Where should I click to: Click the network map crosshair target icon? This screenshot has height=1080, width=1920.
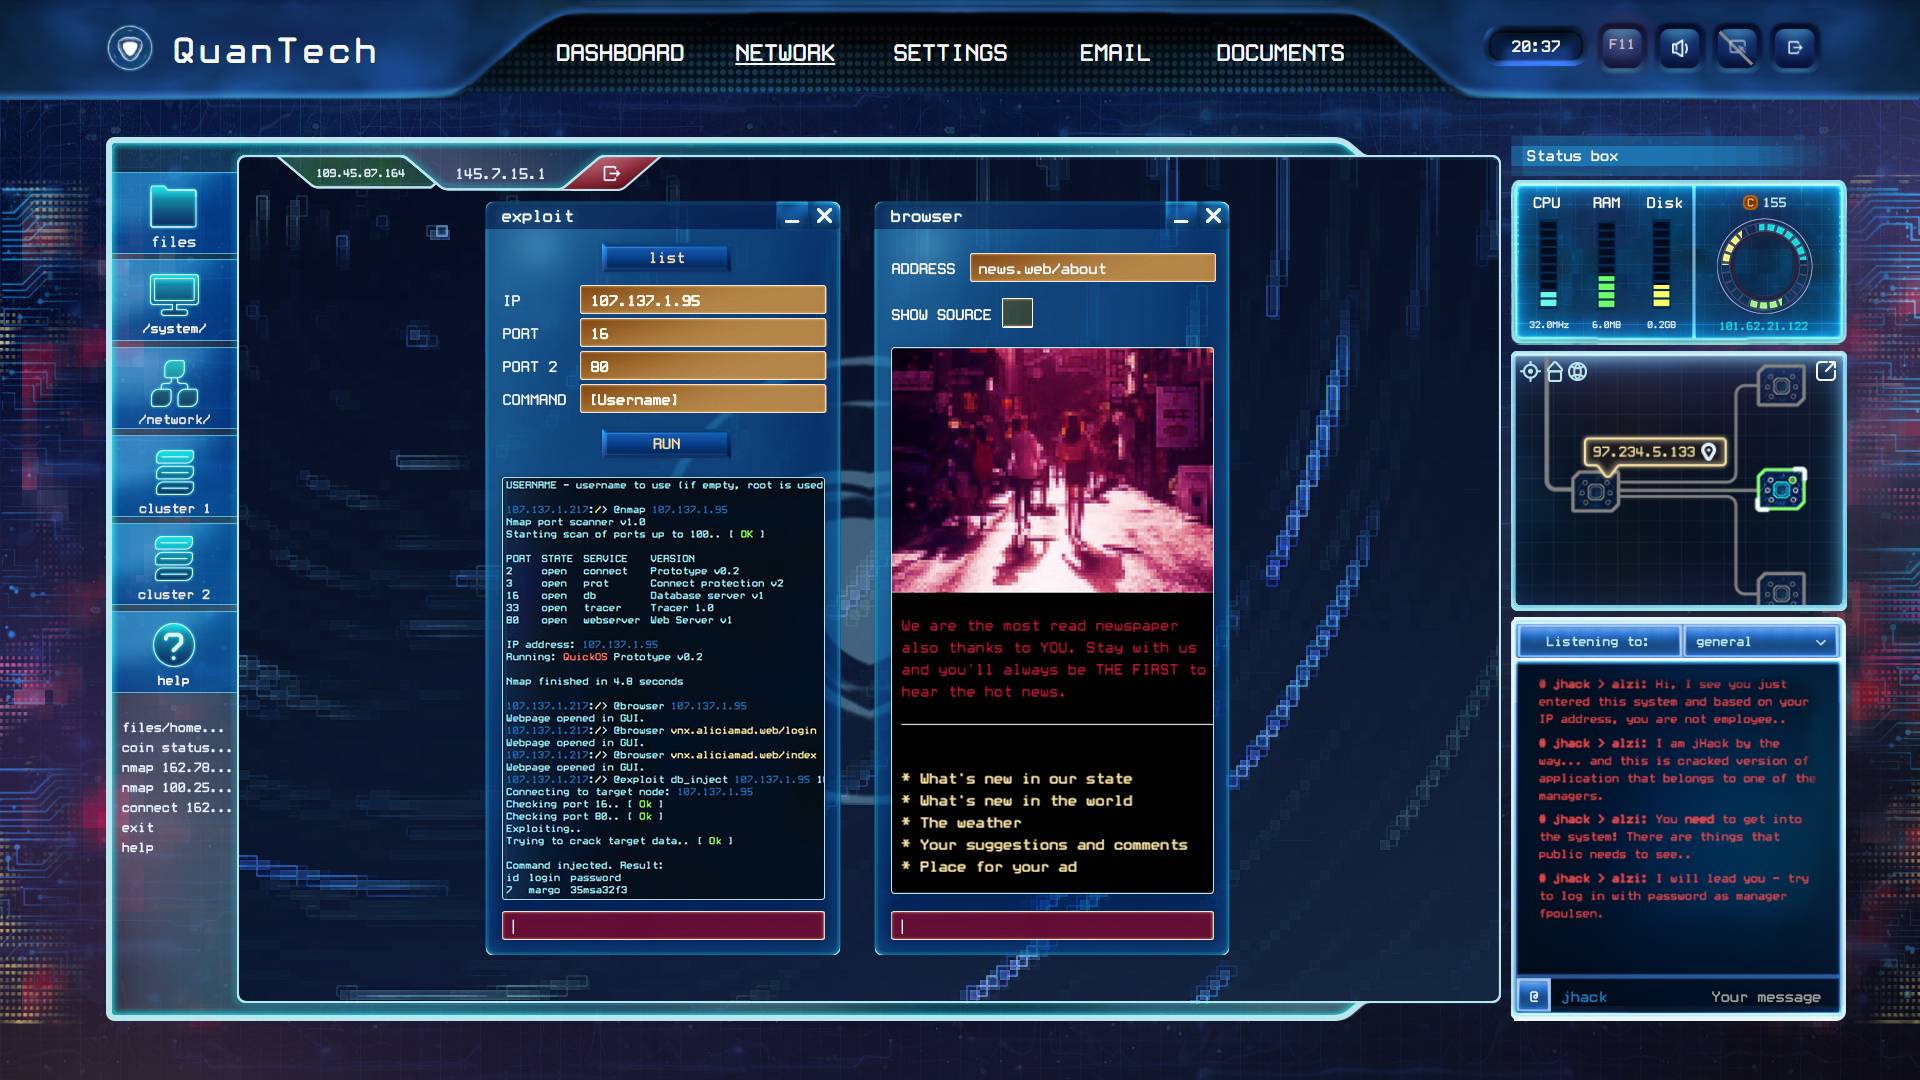(1530, 372)
